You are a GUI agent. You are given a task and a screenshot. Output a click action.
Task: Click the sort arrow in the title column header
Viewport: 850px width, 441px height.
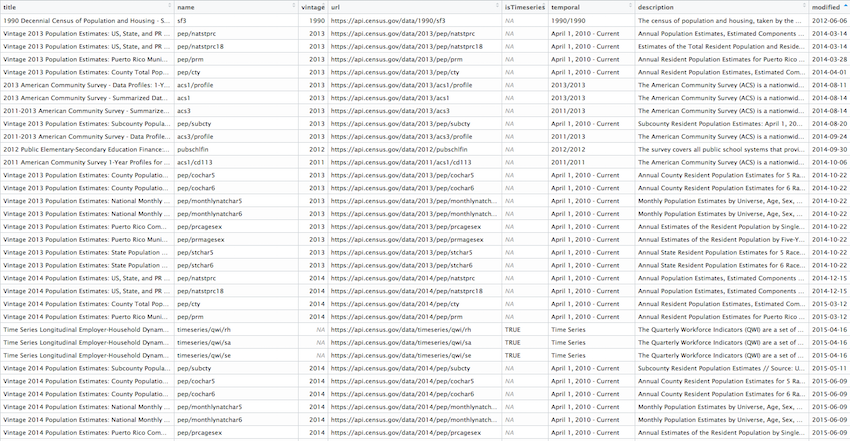coord(167,7)
